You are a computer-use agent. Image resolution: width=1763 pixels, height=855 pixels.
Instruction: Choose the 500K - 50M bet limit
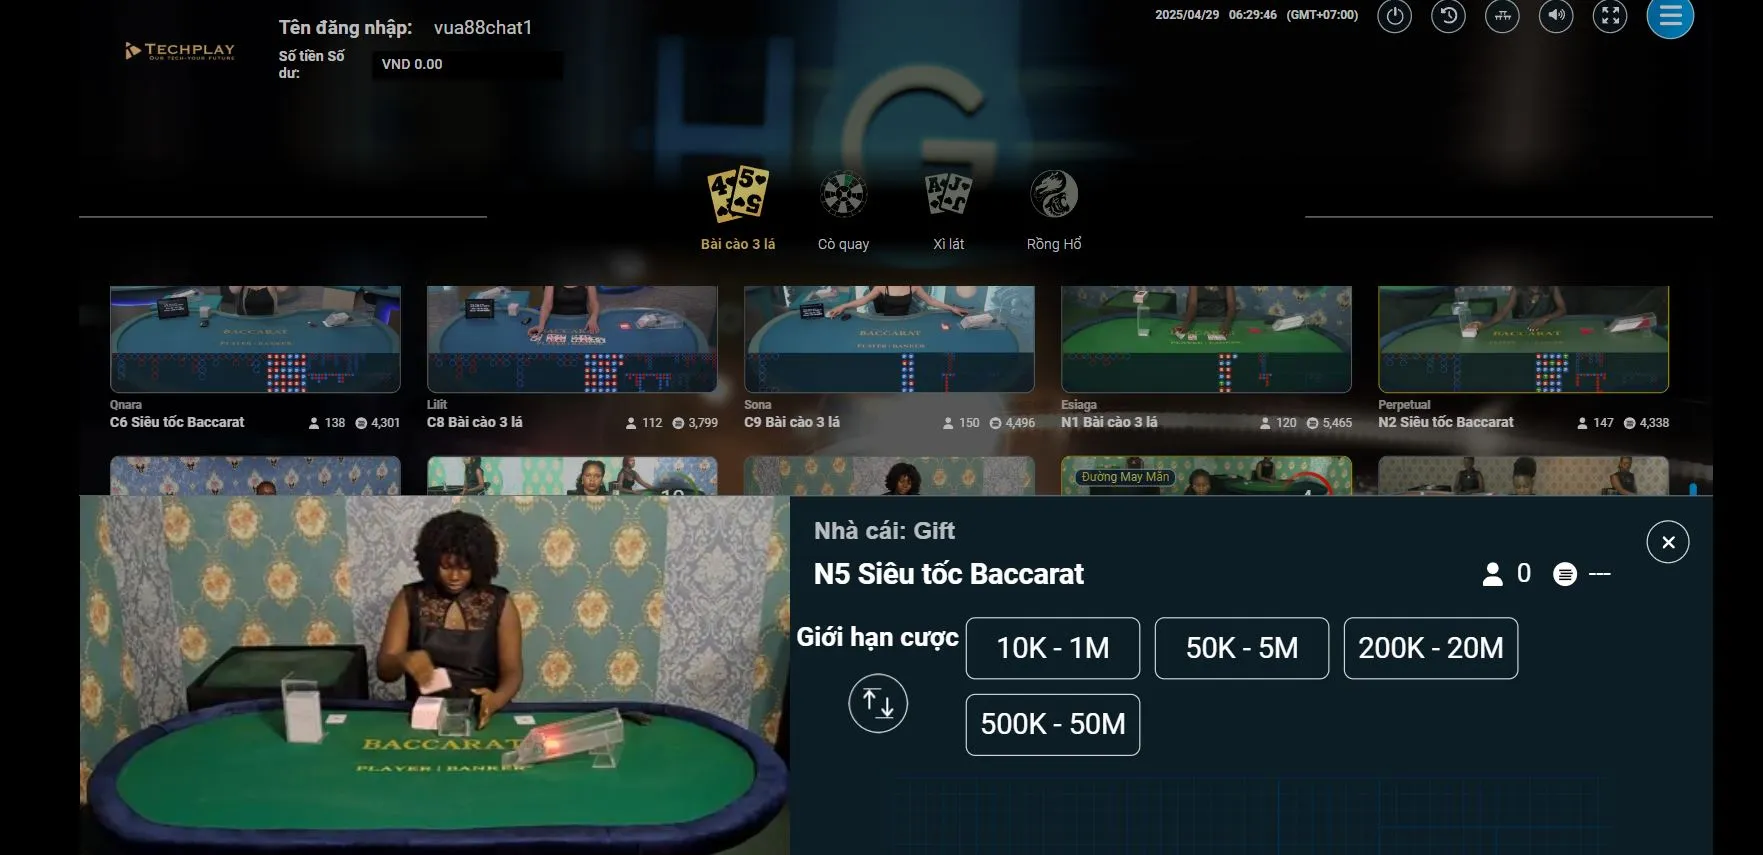1053,724
